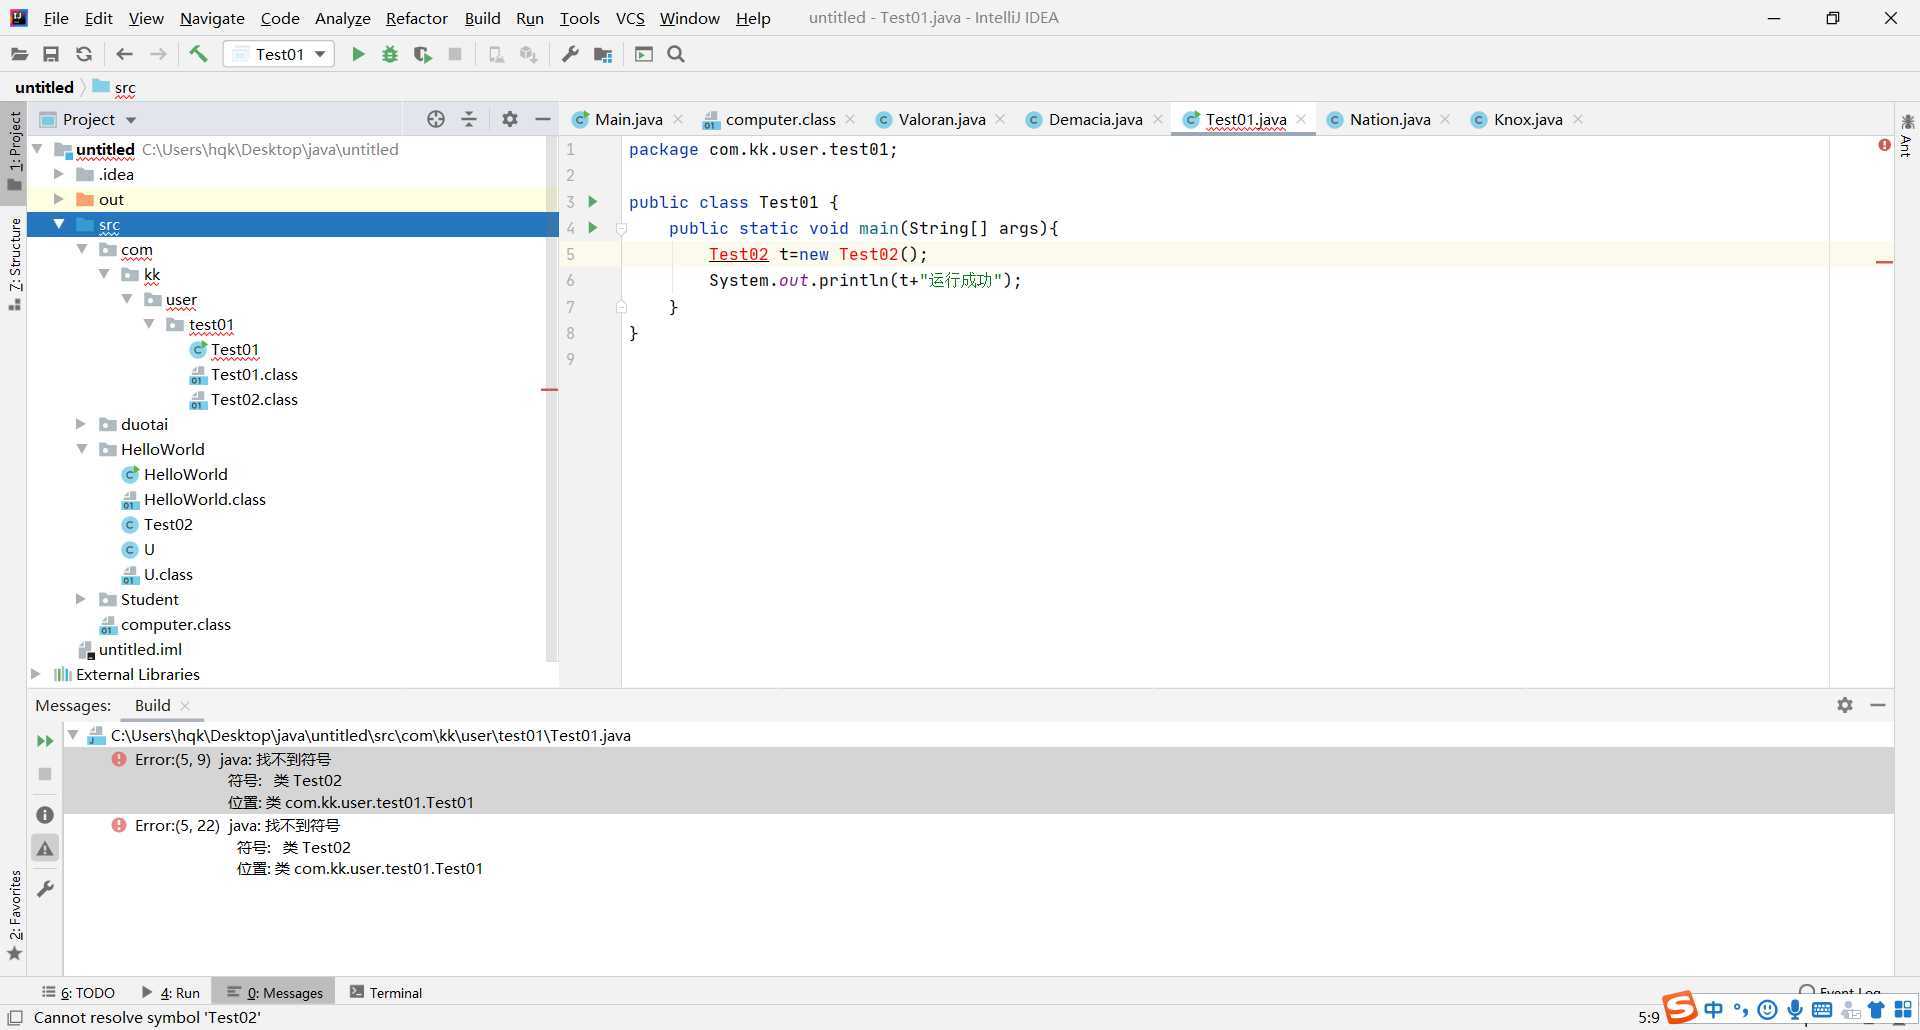Toggle show info icon in Messages panel
This screenshot has height=1030, width=1920.
pos(45,815)
